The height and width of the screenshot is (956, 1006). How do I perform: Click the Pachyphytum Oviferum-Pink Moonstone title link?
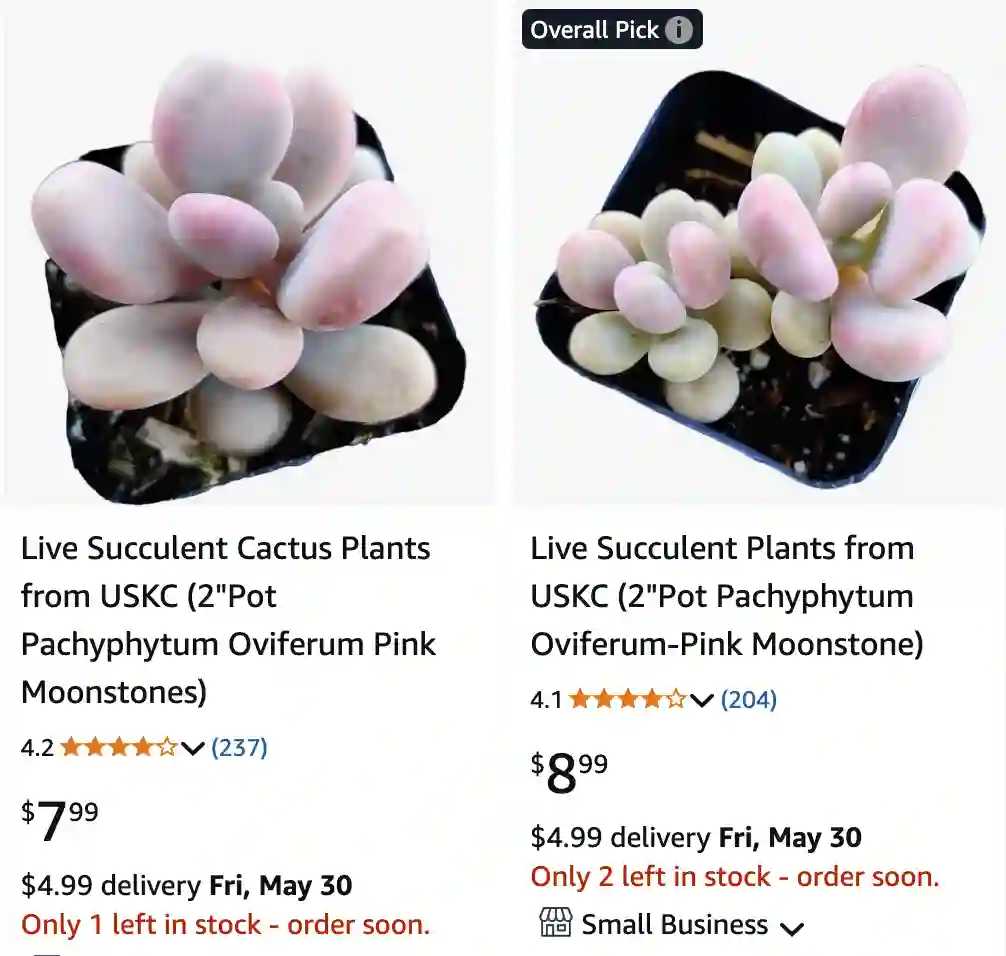[720, 596]
